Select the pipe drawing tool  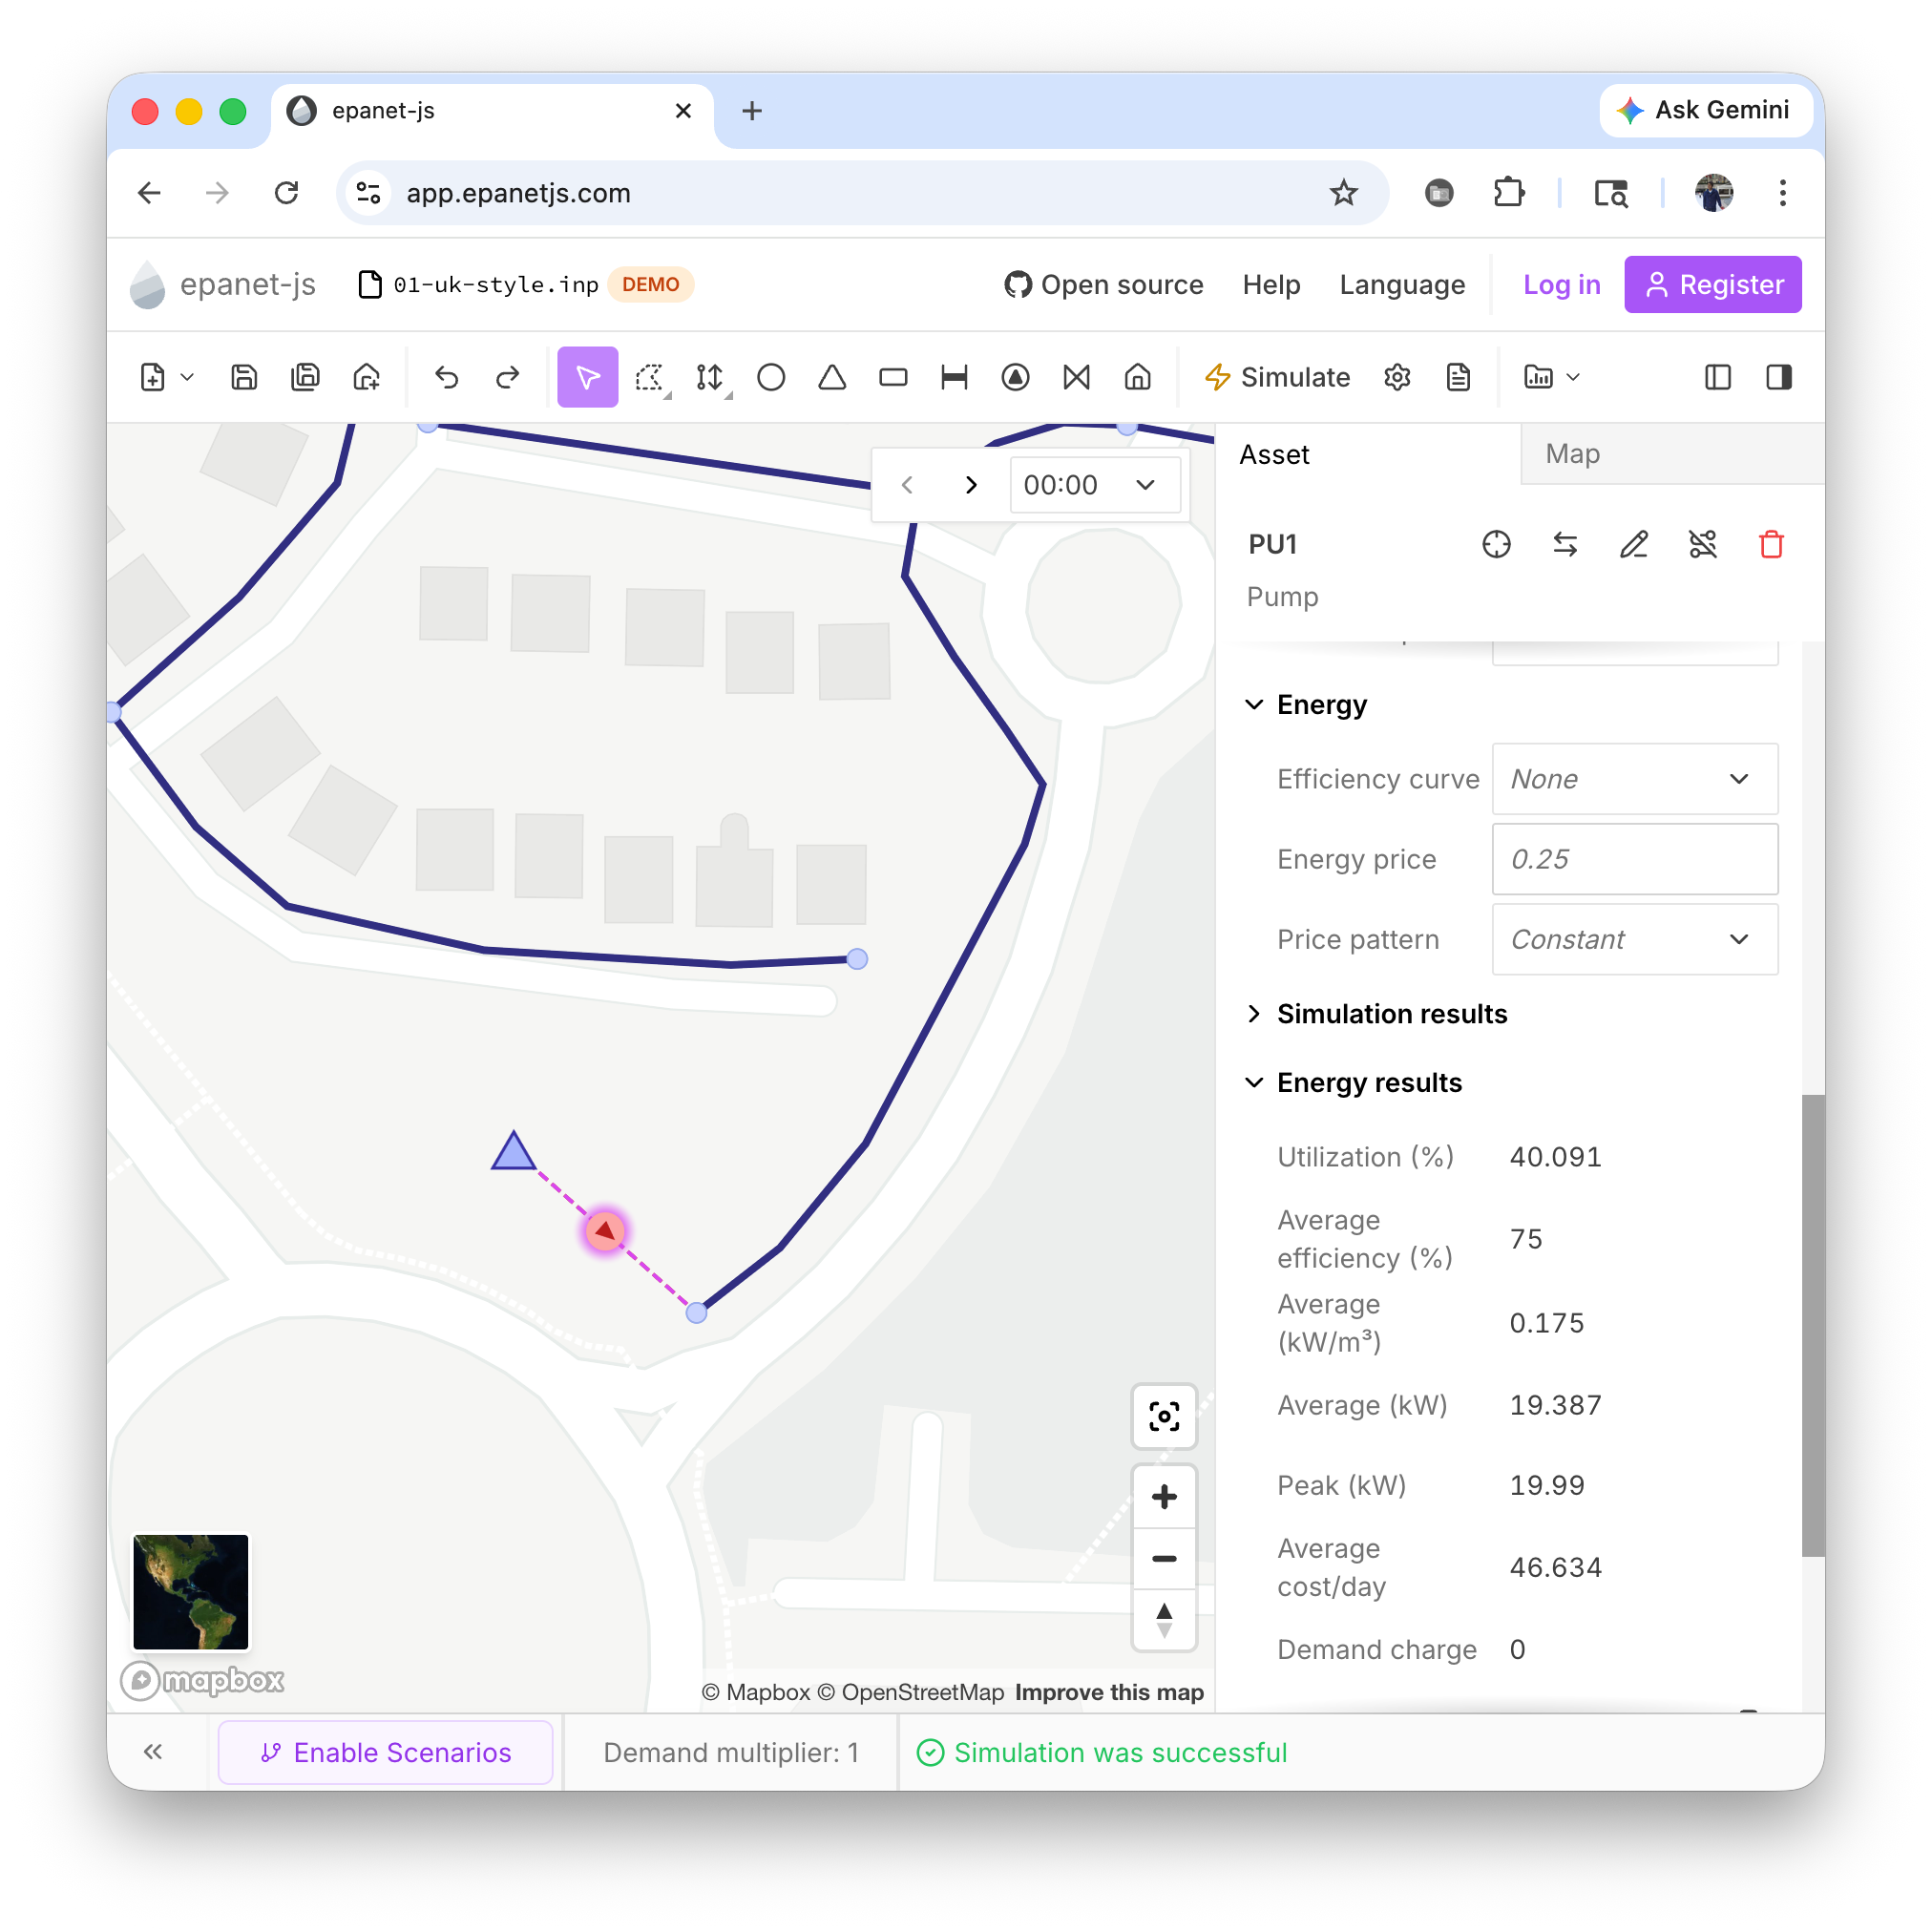(954, 377)
